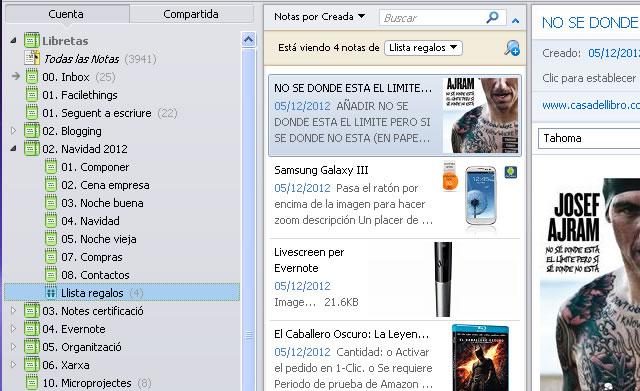Click the 07. Compras notebook icon
Viewport: 640px width, 391px height.
click(x=51, y=257)
